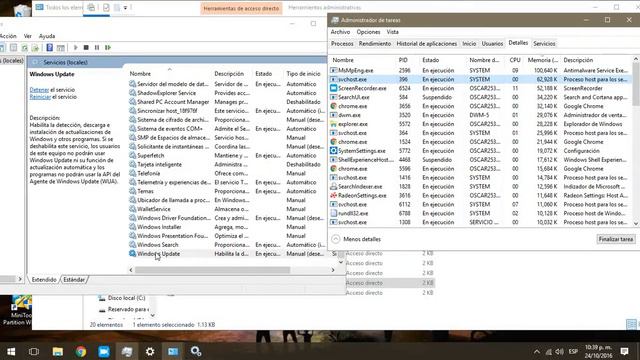This screenshot has width=640, height=360.
Task: Open Opciones menu in Task Manager
Action: (x=368, y=32)
